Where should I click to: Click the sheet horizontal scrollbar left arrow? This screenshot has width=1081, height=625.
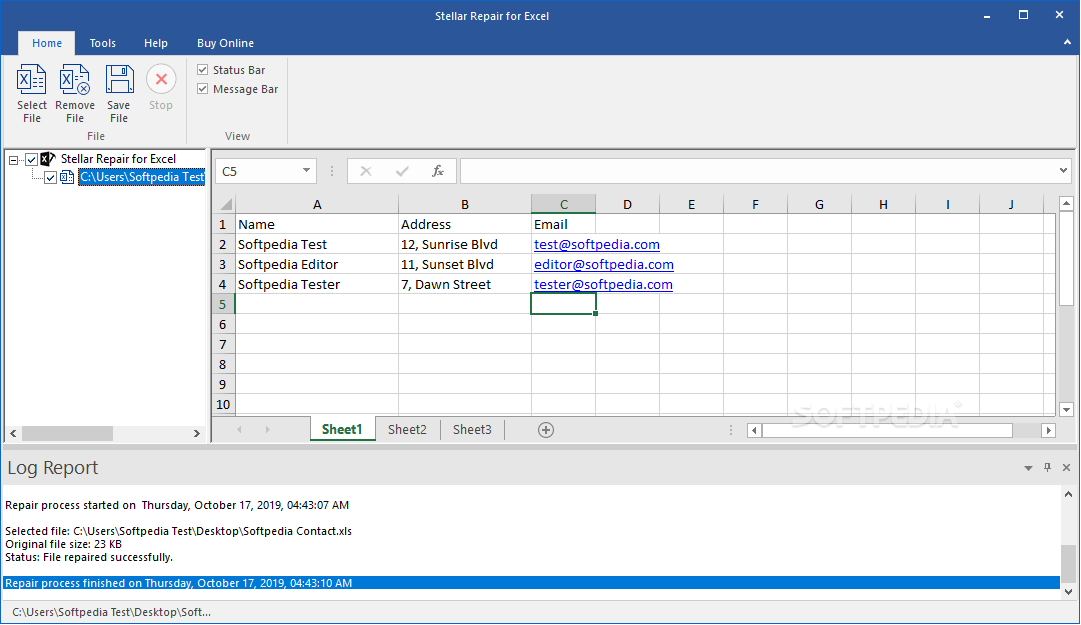(x=754, y=431)
